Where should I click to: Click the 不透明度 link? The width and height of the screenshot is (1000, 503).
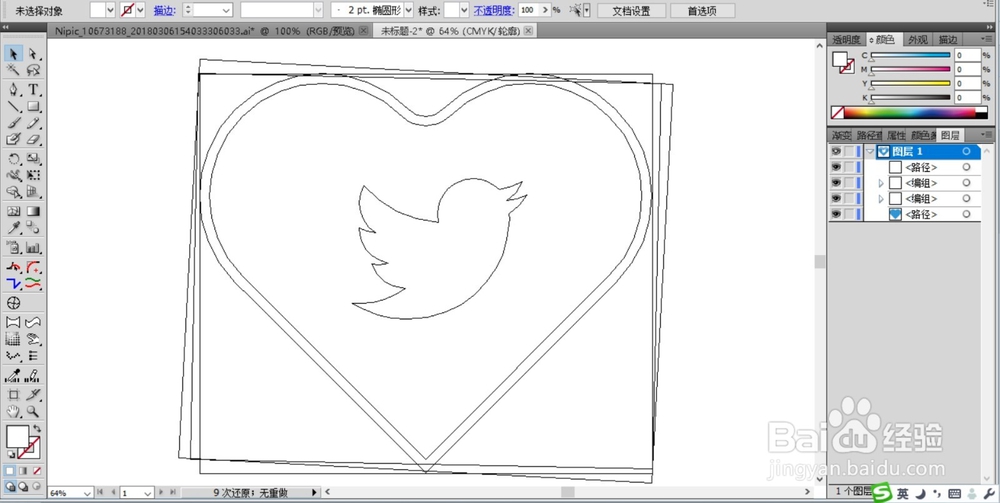pyautogui.click(x=494, y=11)
